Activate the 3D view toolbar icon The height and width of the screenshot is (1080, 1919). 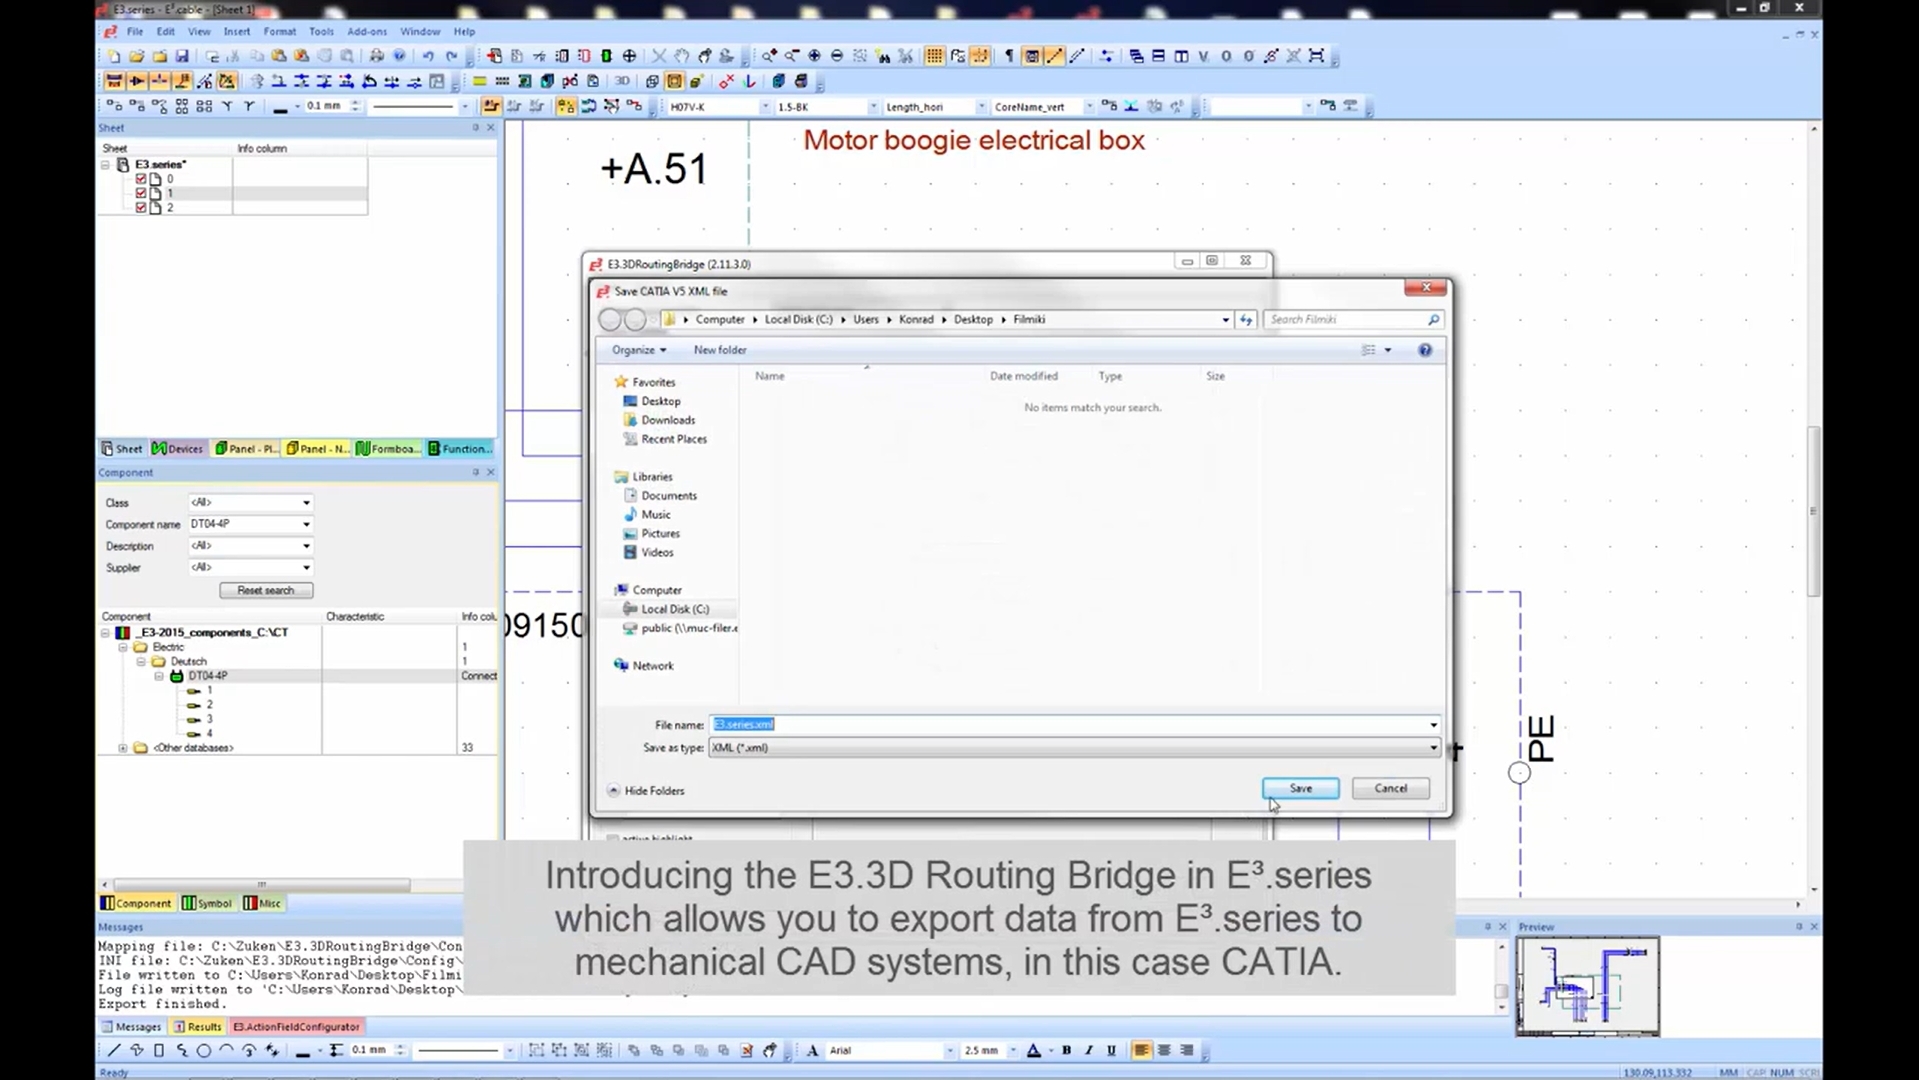[x=621, y=80]
